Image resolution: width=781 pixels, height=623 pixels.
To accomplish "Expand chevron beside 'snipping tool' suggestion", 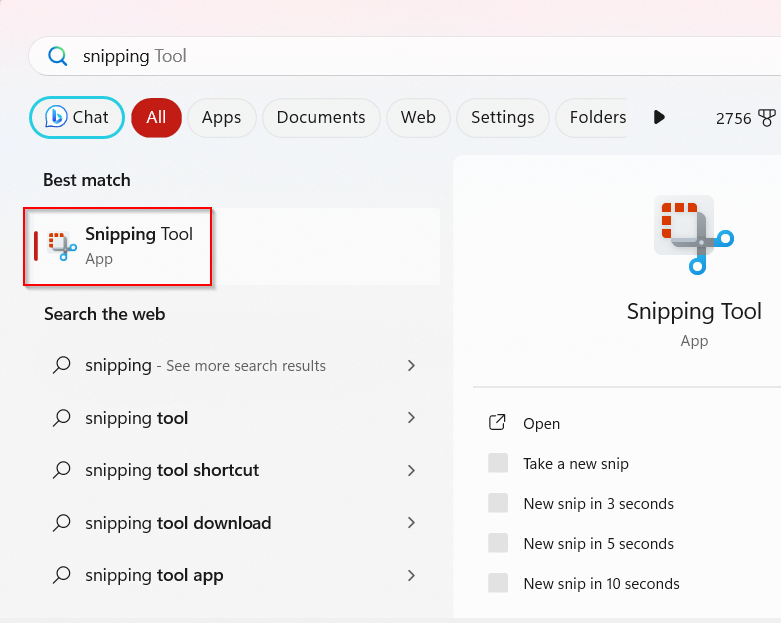I will (x=411, y=418).
